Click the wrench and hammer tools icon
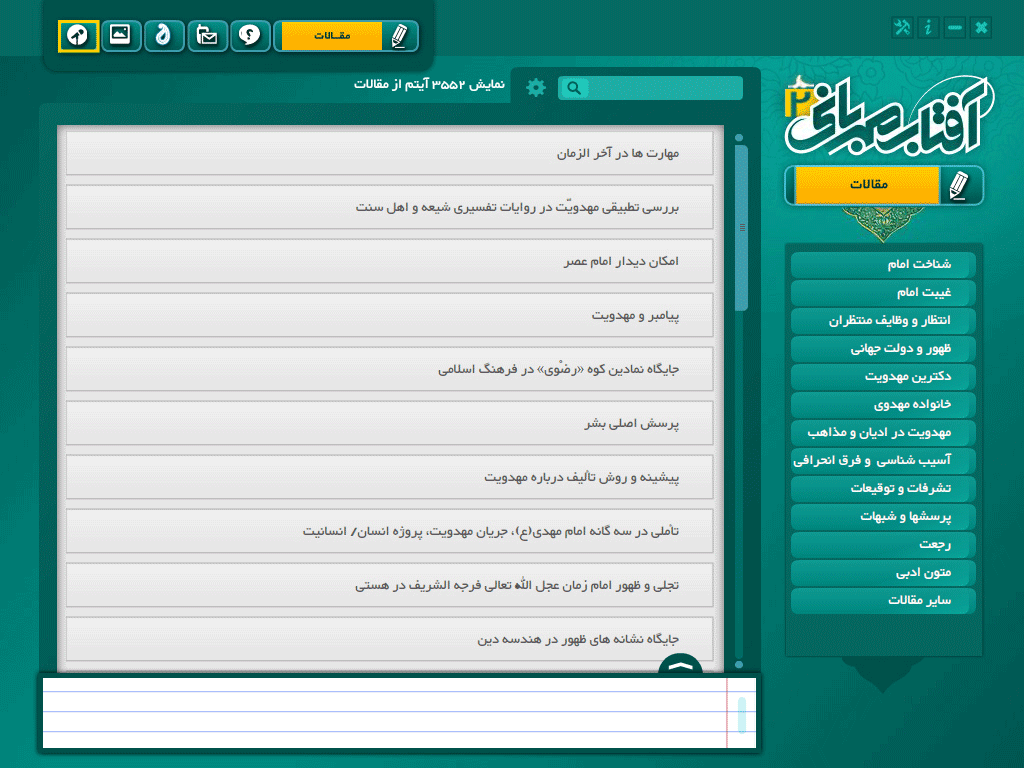The width and height of the screenshot is (1024, 768). pyautogui.click(x=903, y=27)
